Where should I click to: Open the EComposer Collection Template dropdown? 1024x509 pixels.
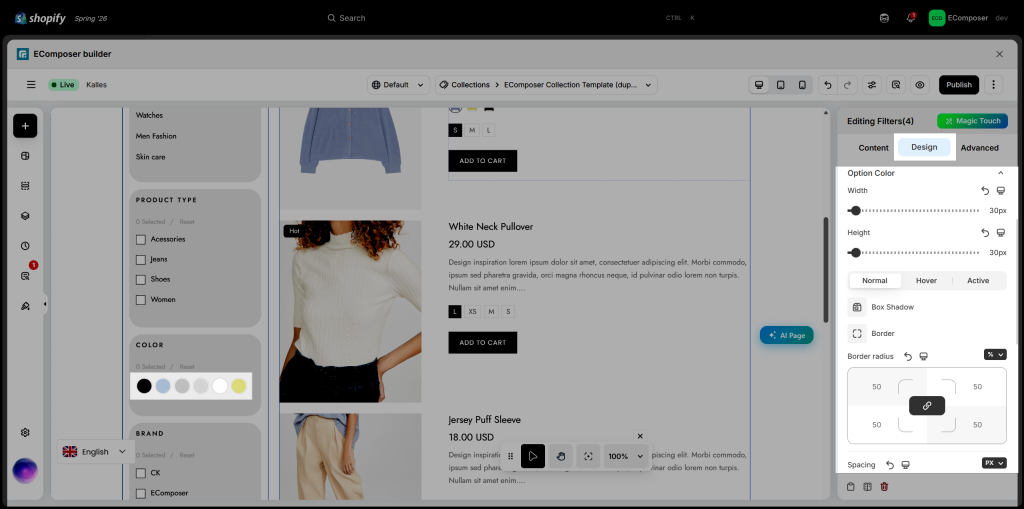coord(546,85)
